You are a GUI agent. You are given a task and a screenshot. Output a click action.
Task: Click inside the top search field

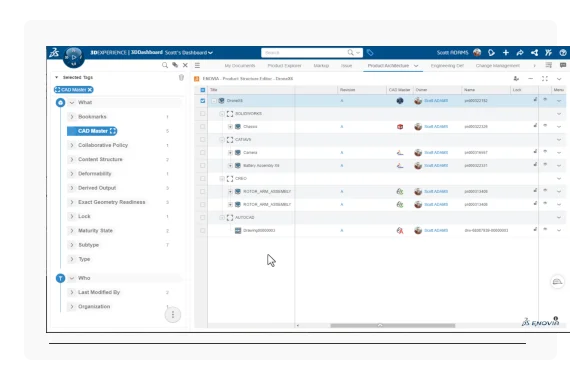coord(304,53)
